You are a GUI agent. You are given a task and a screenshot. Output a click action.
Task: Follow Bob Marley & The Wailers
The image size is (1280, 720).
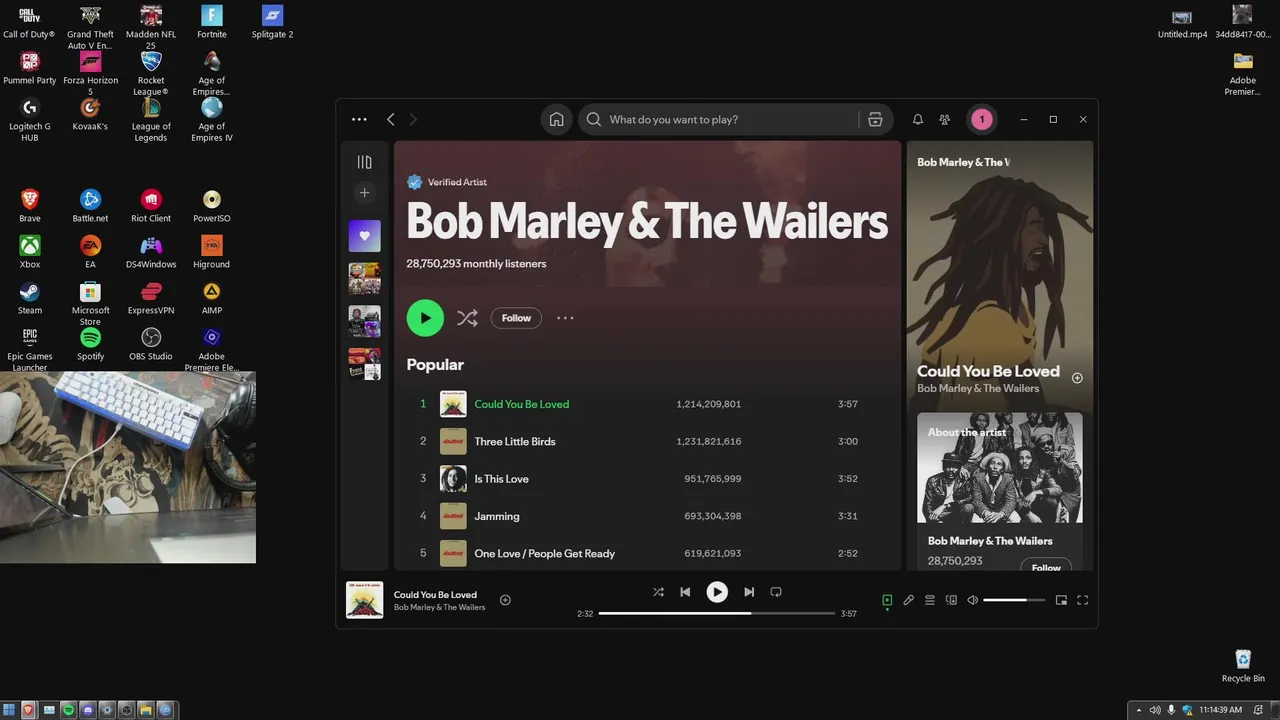(516, 318)
